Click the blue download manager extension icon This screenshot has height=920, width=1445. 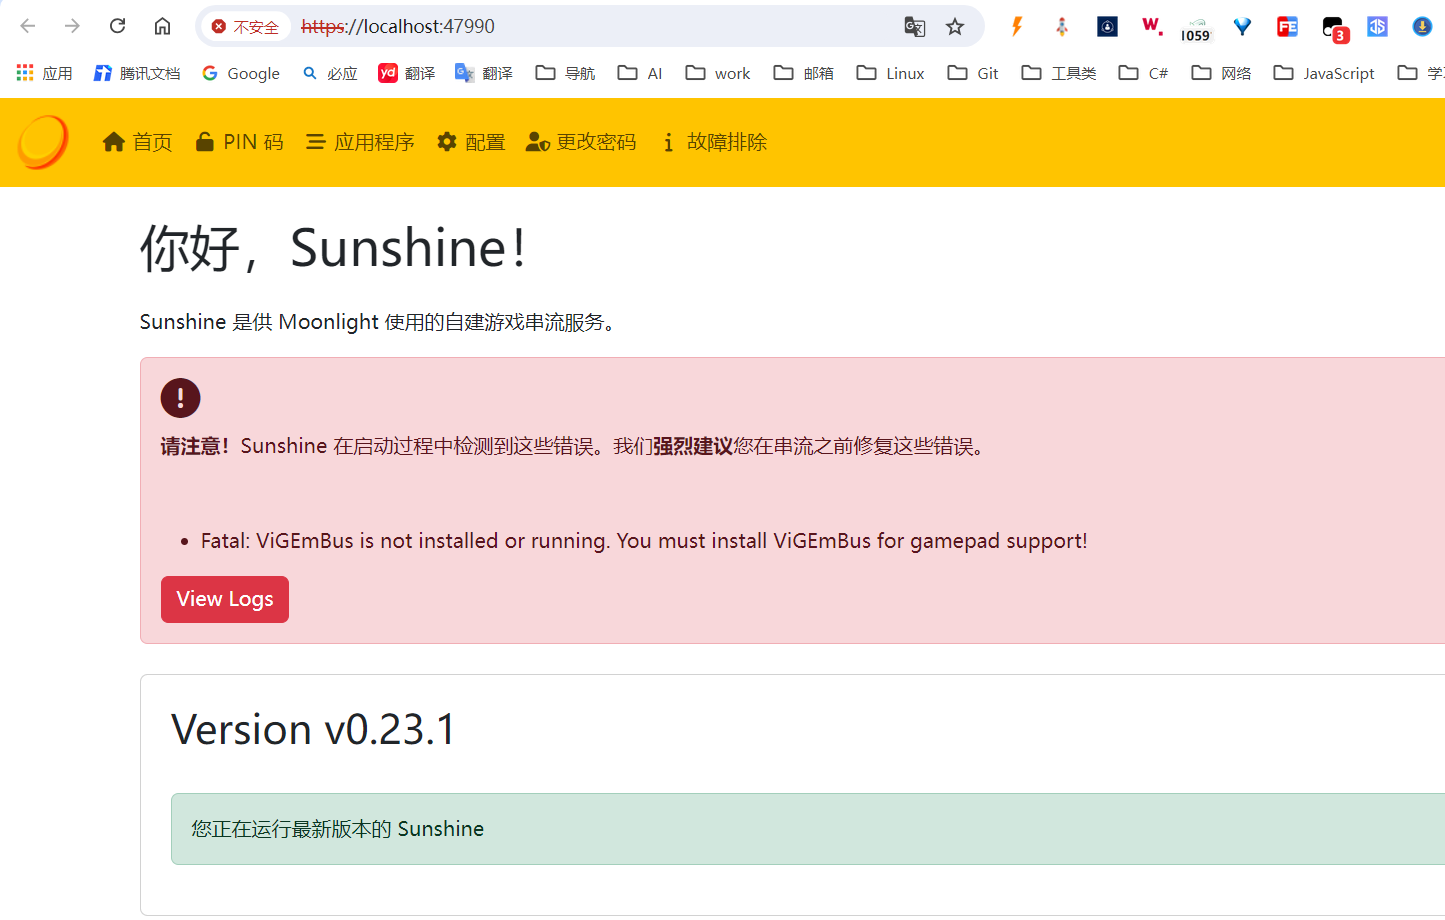click(x=1421, y=27)
